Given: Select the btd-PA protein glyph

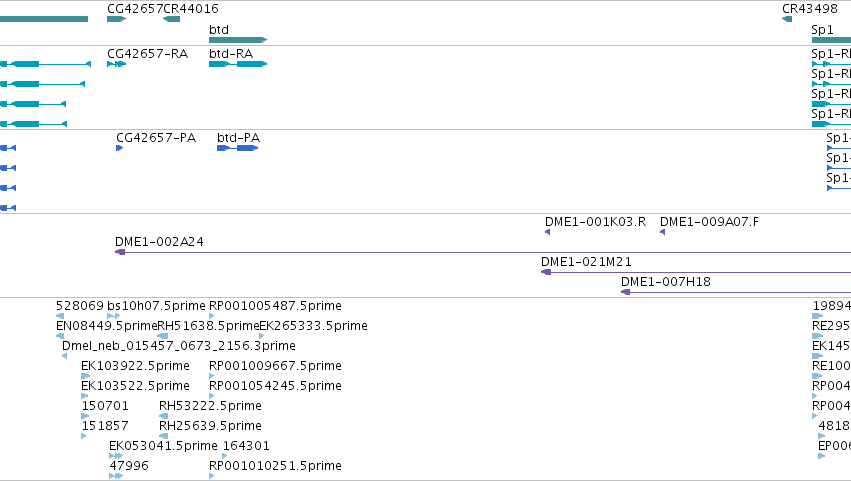Looking at the screenshot, I should [237, 148].
